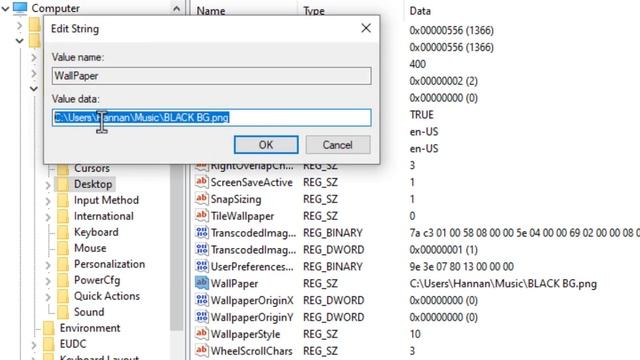Viewport: 640px width, 360px height.
Task: Click the Personalization folder icon
Action: point(63,264)
